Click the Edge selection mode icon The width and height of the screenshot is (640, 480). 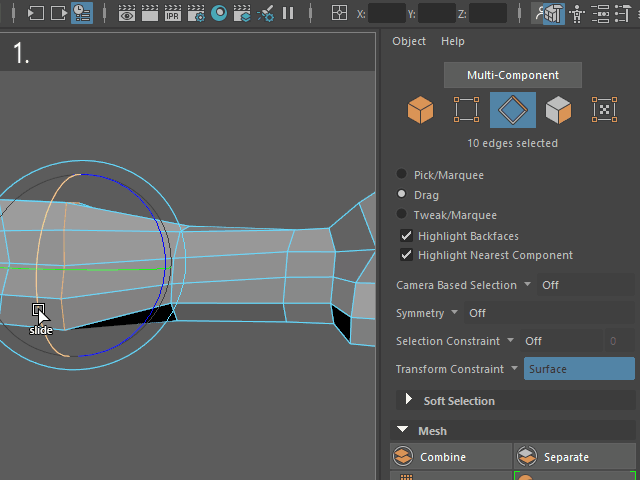coord(512,110)
